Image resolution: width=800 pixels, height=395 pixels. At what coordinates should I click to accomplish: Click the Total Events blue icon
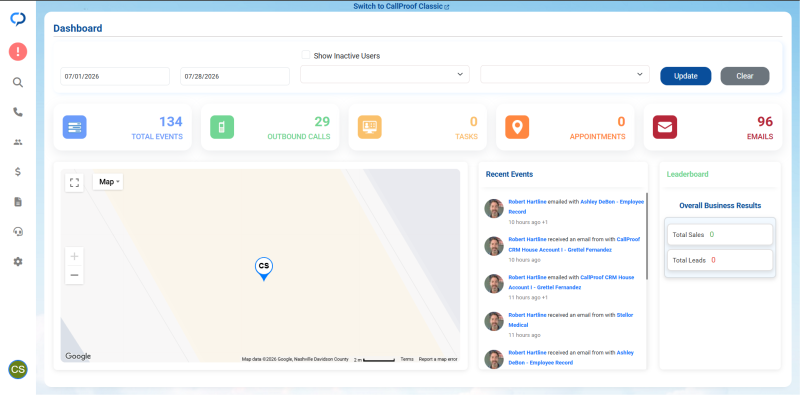pos(74,127)
